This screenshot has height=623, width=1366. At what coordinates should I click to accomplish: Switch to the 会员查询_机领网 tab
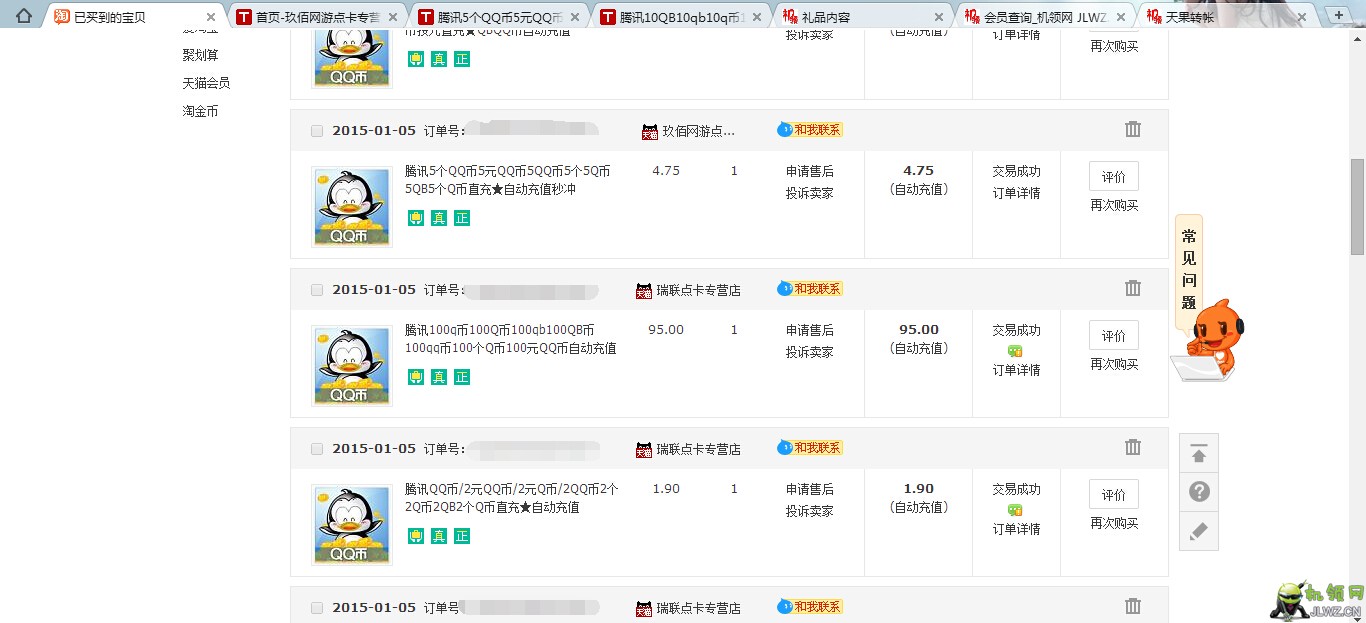1044,17
